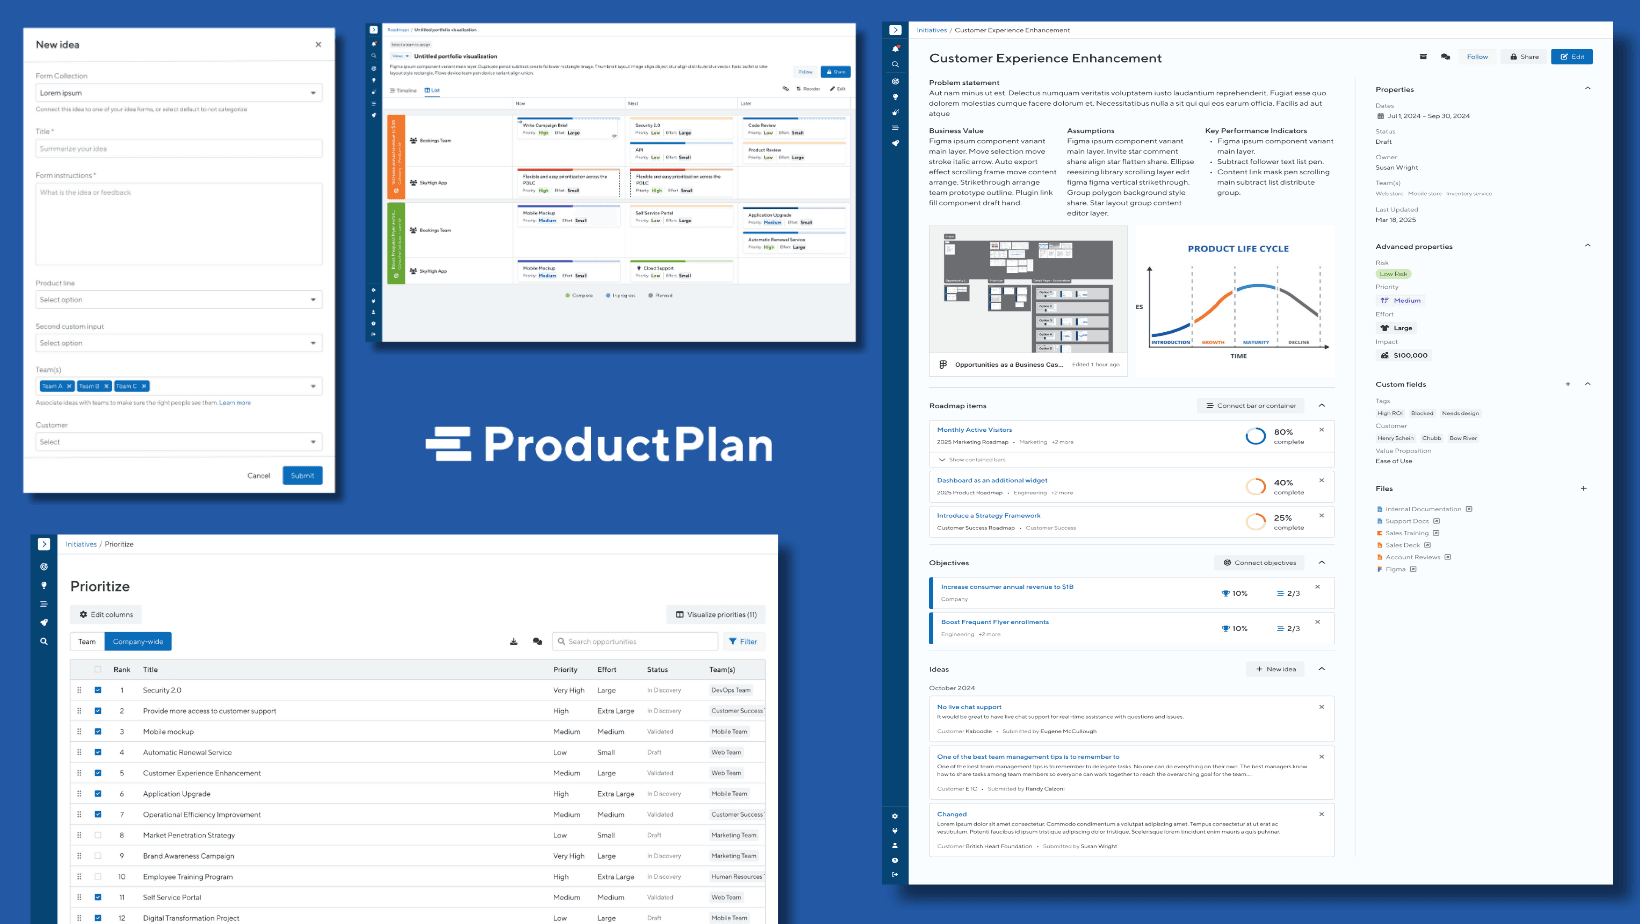The image size is (1640, 924).
Task: Collapse the Advanced properties section
Action: coord(1587,246)
